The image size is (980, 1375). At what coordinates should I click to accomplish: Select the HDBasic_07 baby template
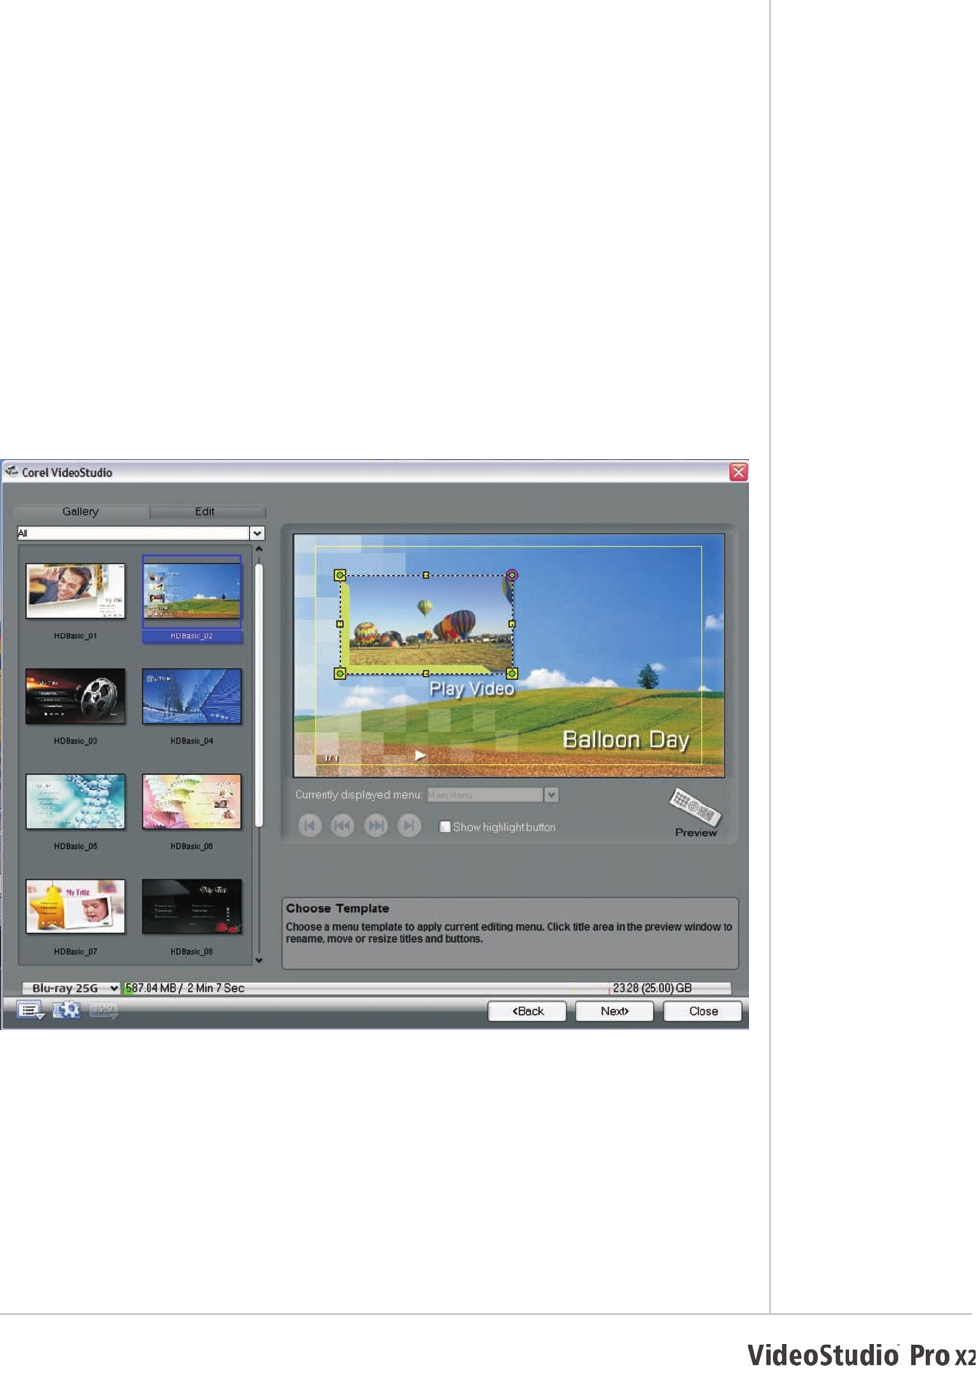pyautogui.click(x=75, y=907)
